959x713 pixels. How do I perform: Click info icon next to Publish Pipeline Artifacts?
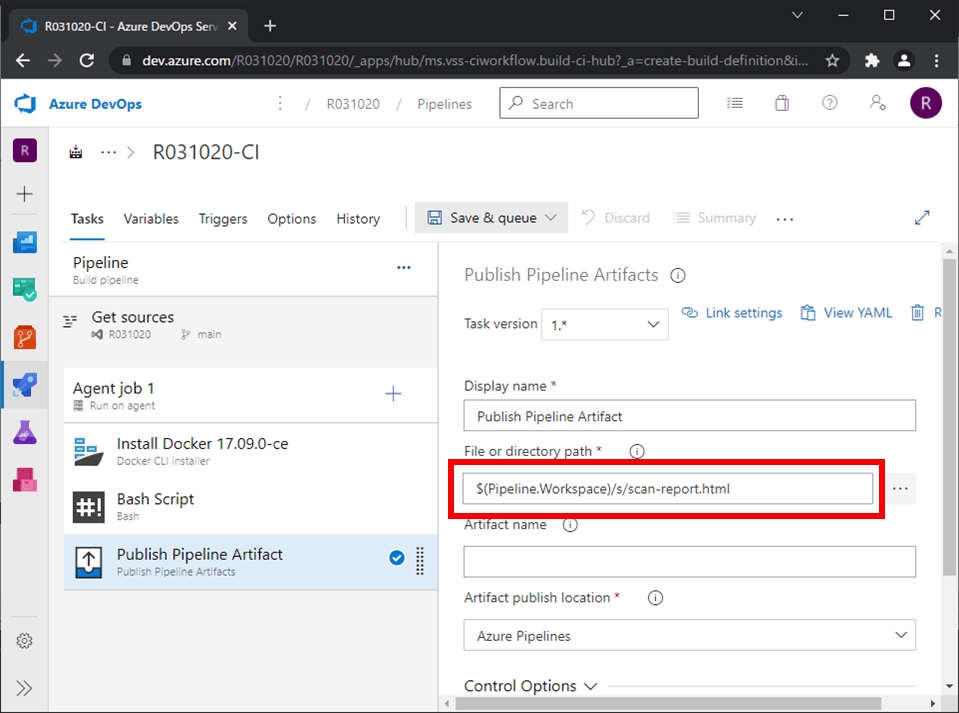click(678, 276)
